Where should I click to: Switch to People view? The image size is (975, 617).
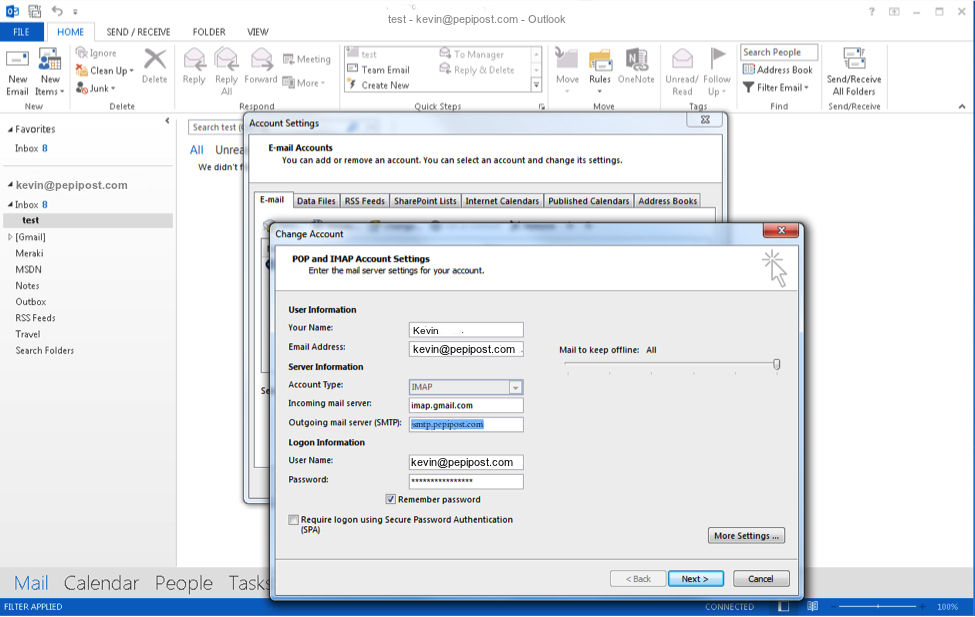point(183,583)
